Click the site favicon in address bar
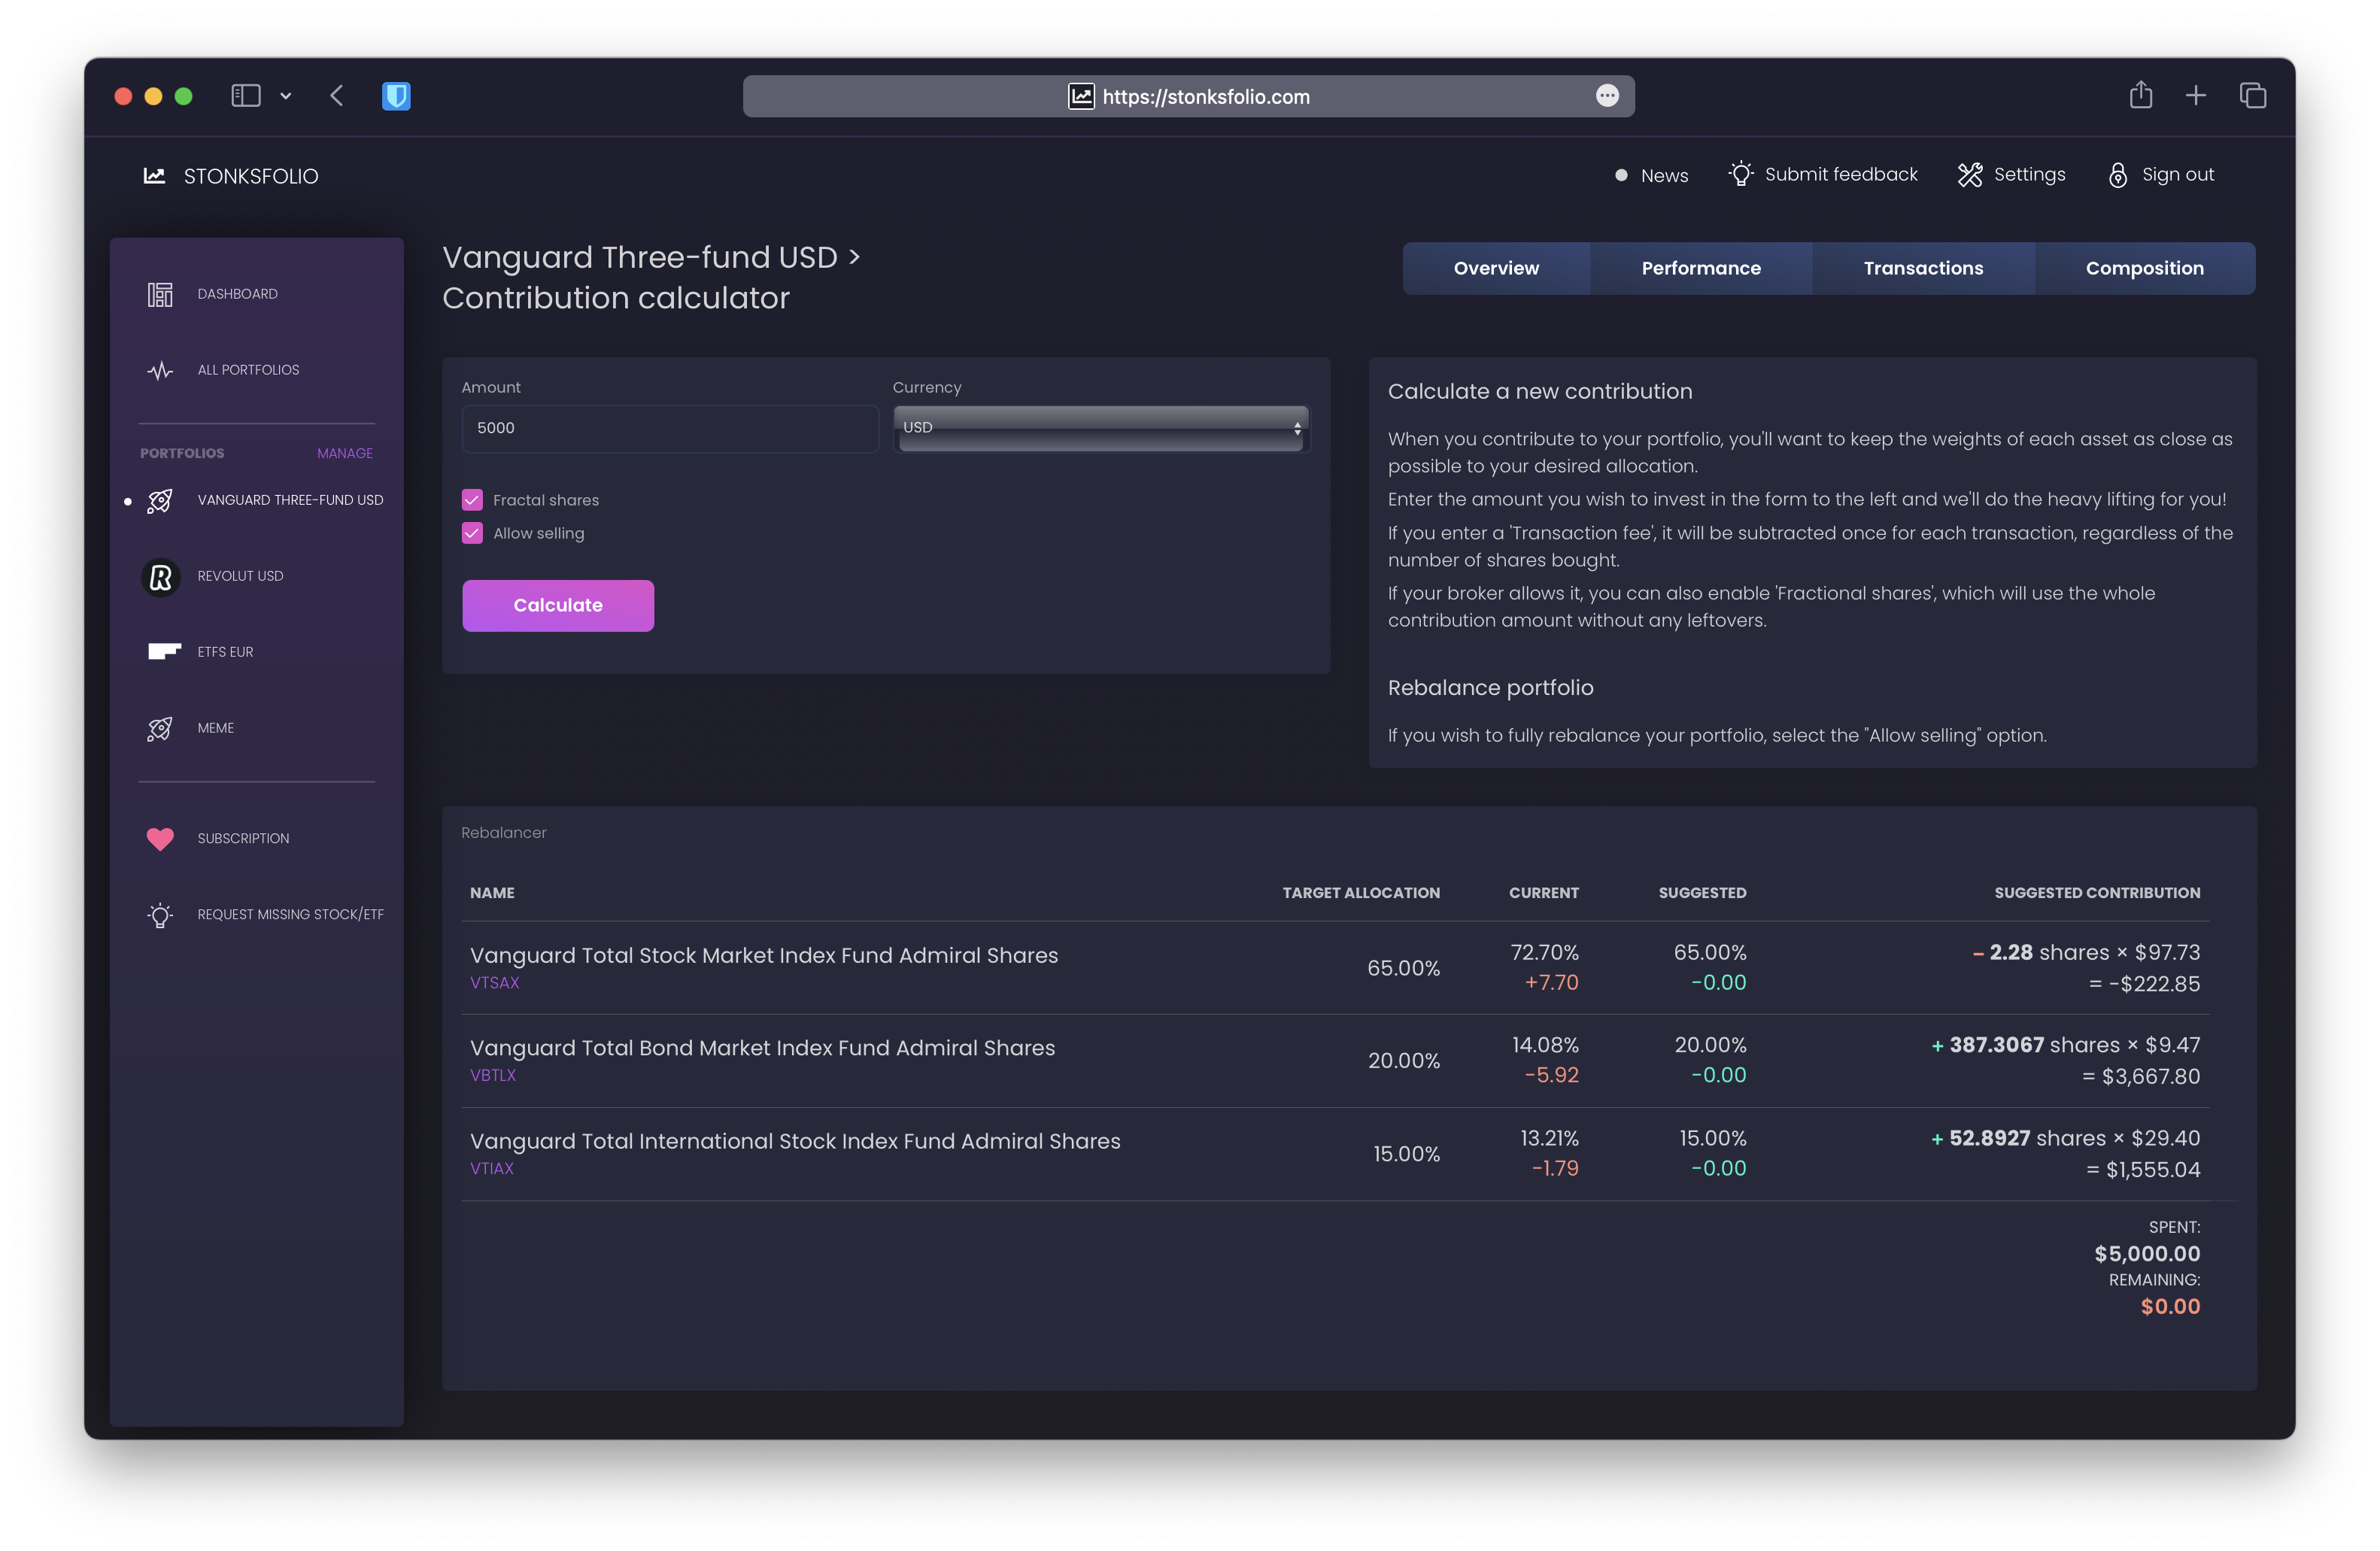Screen dimensions: 2380x1551 pos(1081,96)
